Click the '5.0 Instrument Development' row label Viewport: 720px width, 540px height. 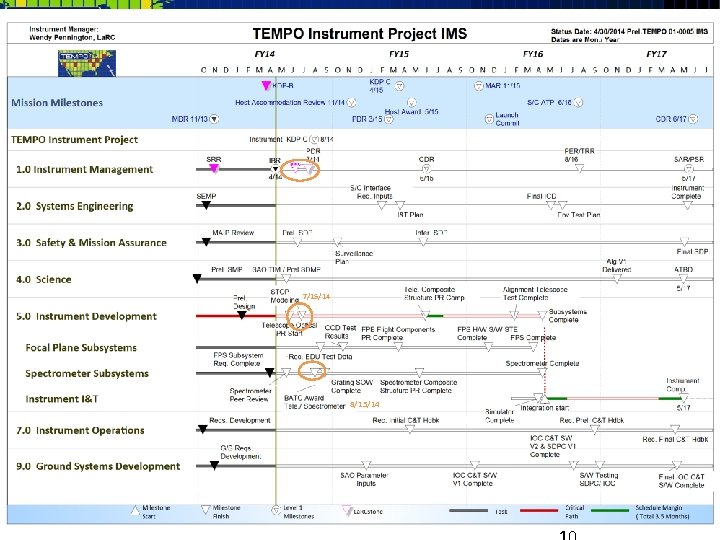click(x=86, y=316)
